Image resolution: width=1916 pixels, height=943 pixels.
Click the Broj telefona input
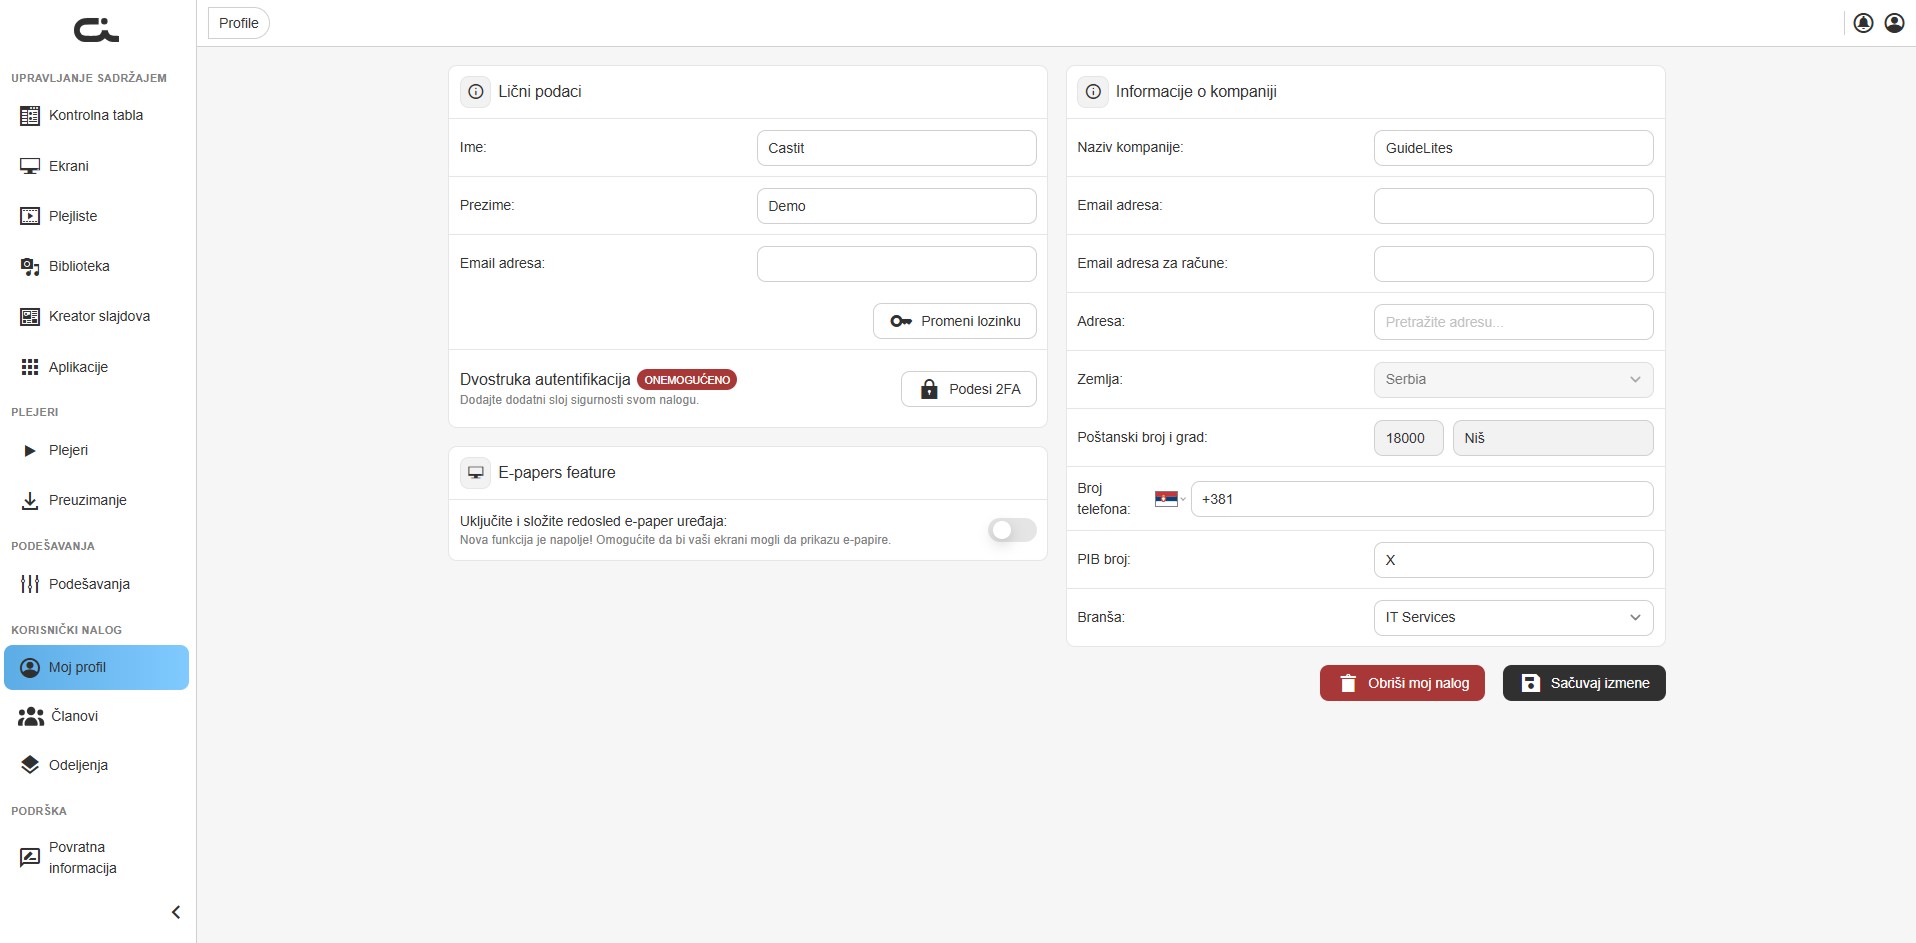point(1422,499)
